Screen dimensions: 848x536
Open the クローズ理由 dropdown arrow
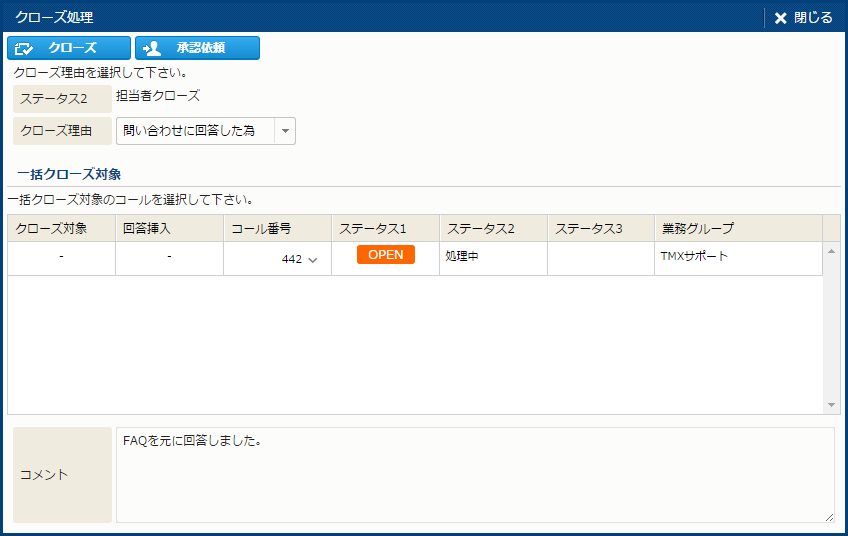pos(285,131)
